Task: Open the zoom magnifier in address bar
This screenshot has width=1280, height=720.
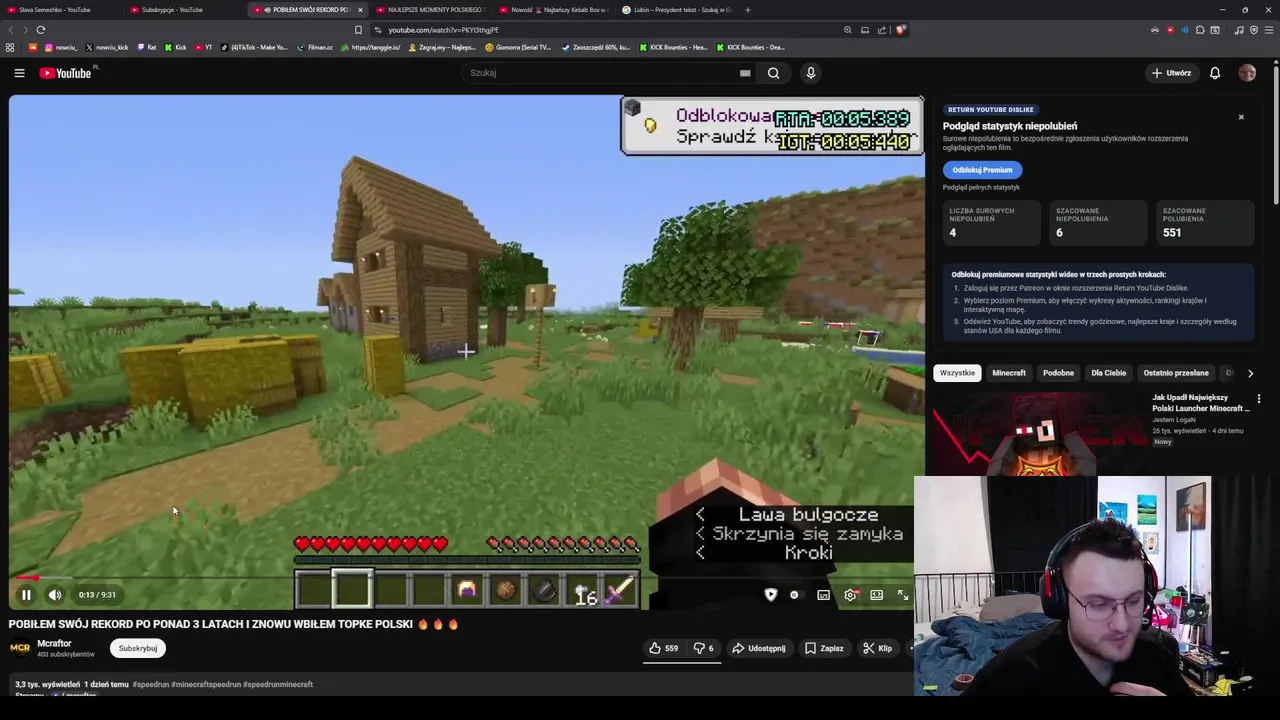Action: pos(848,30)
